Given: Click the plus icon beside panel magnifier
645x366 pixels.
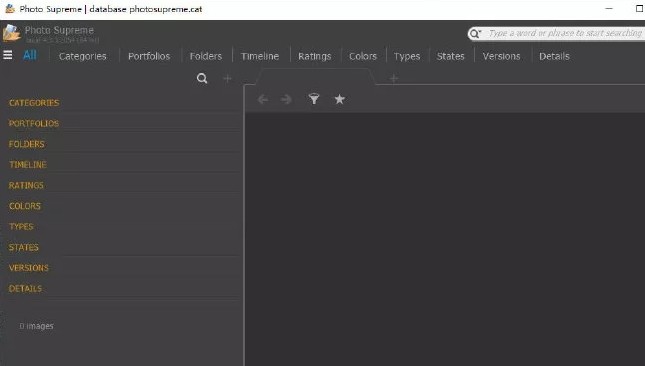Looking at the screenshot, I should (x=227, y=78).
